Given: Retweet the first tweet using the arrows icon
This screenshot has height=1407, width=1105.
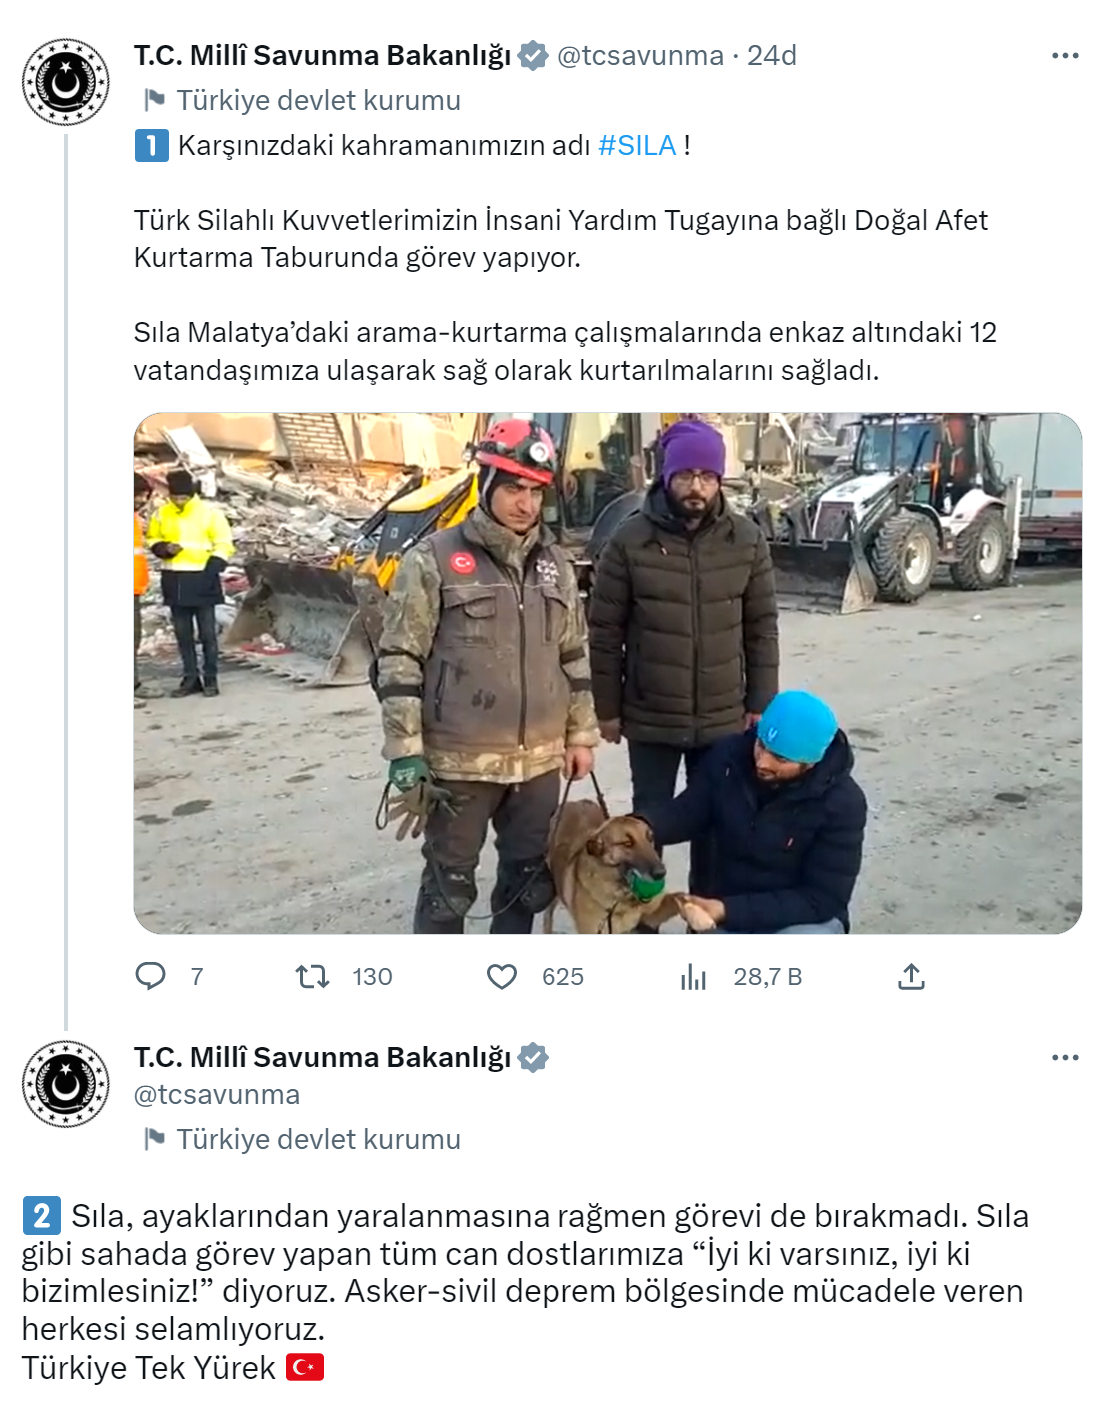Looking at the screenshot, I should [313, 976].
